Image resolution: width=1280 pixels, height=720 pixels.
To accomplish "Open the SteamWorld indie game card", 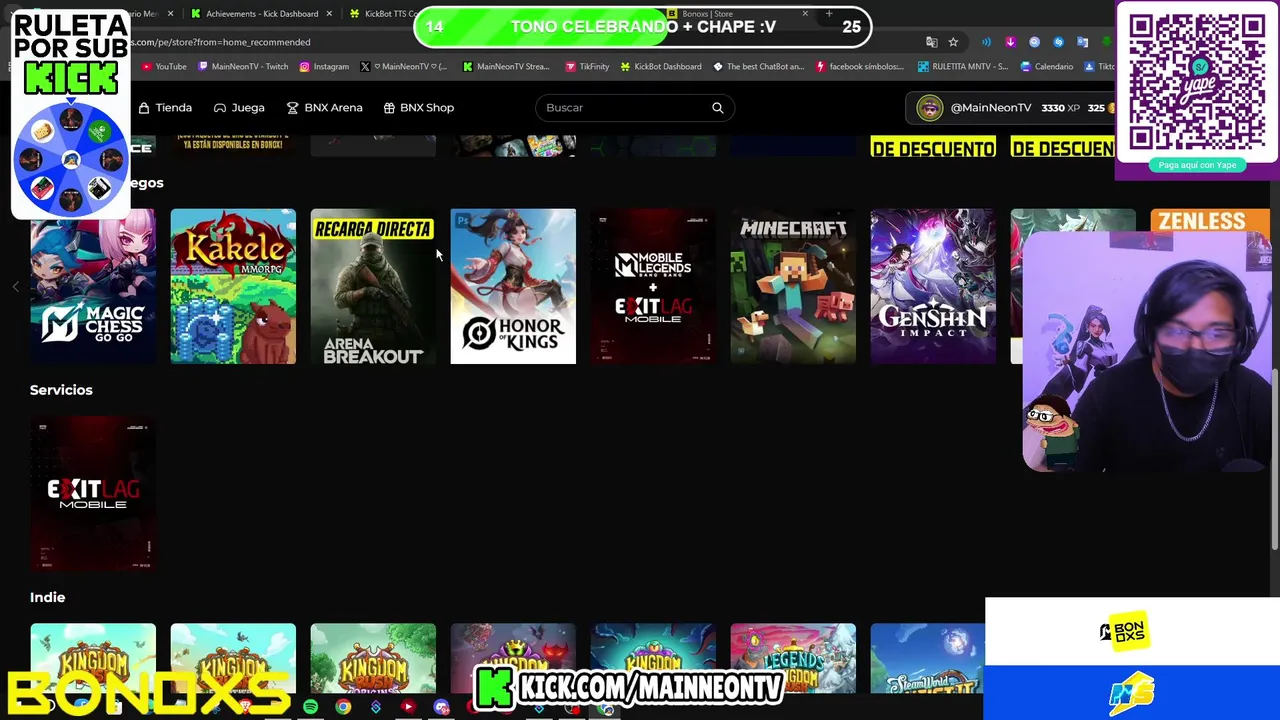I will 927,658.
